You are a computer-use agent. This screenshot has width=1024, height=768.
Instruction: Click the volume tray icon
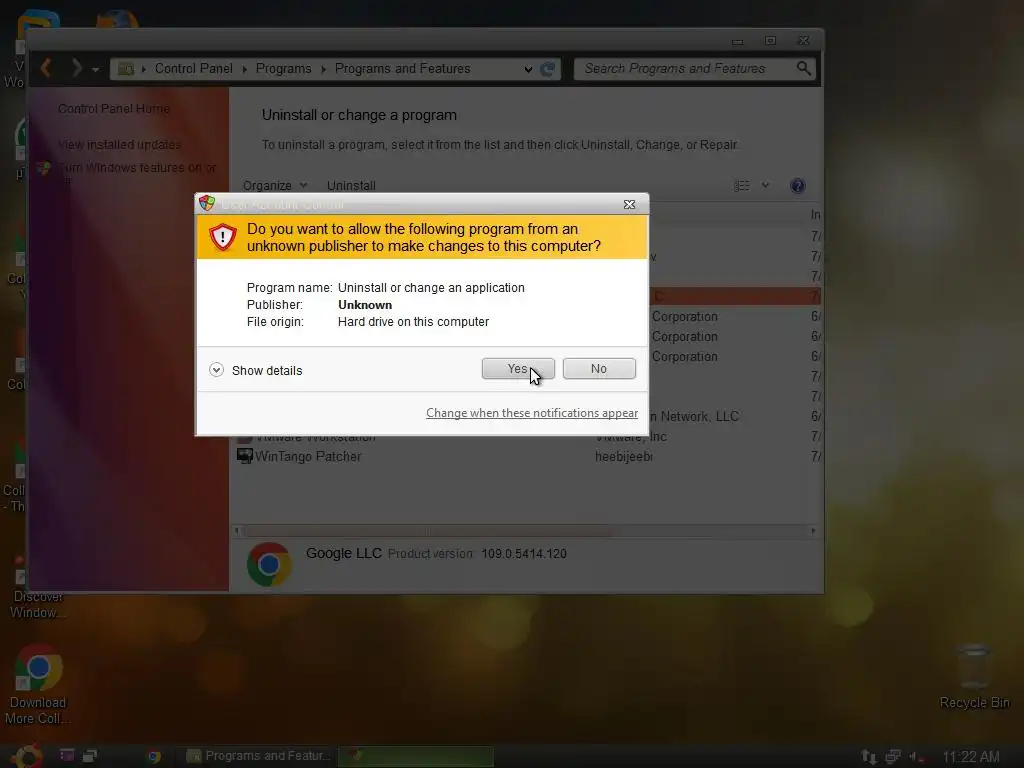pos(916,756)
